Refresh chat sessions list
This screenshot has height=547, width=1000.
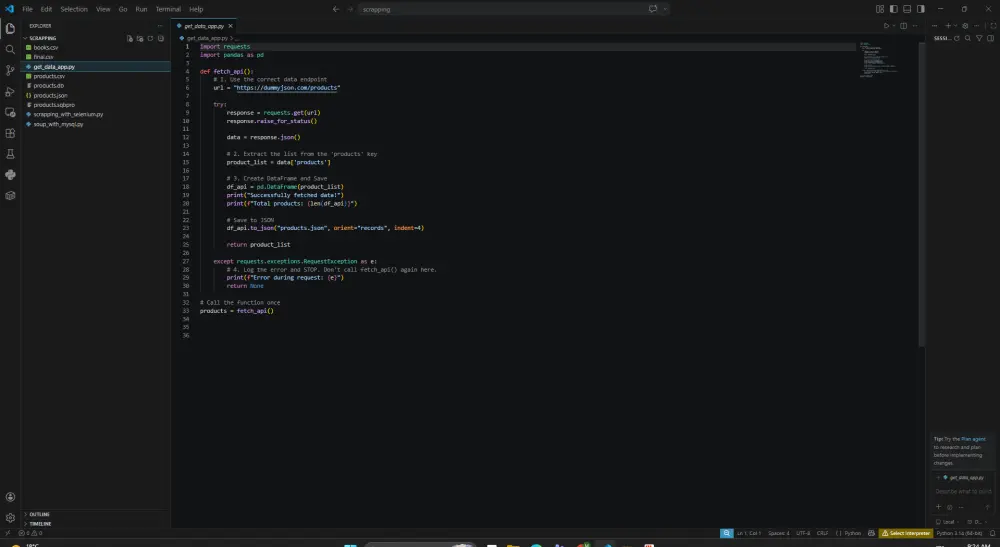pyautogui.click(x=957, y=38)
